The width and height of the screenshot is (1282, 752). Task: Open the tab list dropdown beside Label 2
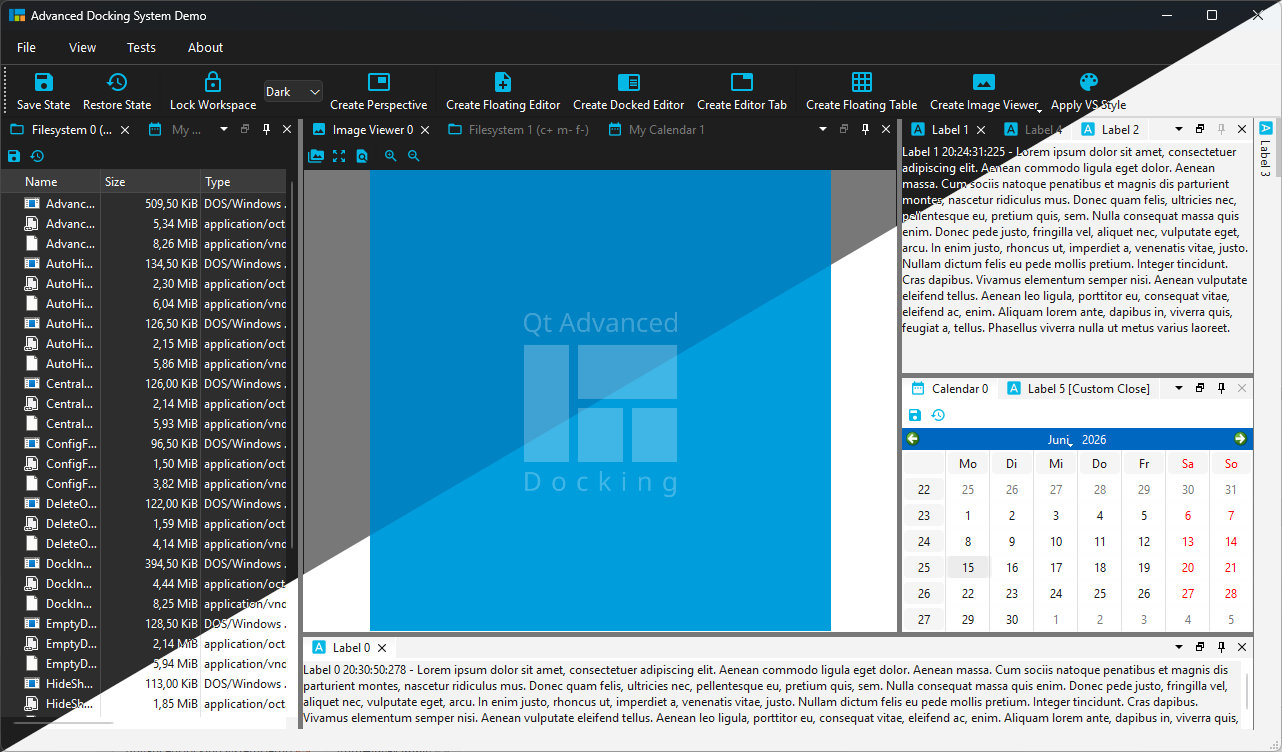[1179, 129]
